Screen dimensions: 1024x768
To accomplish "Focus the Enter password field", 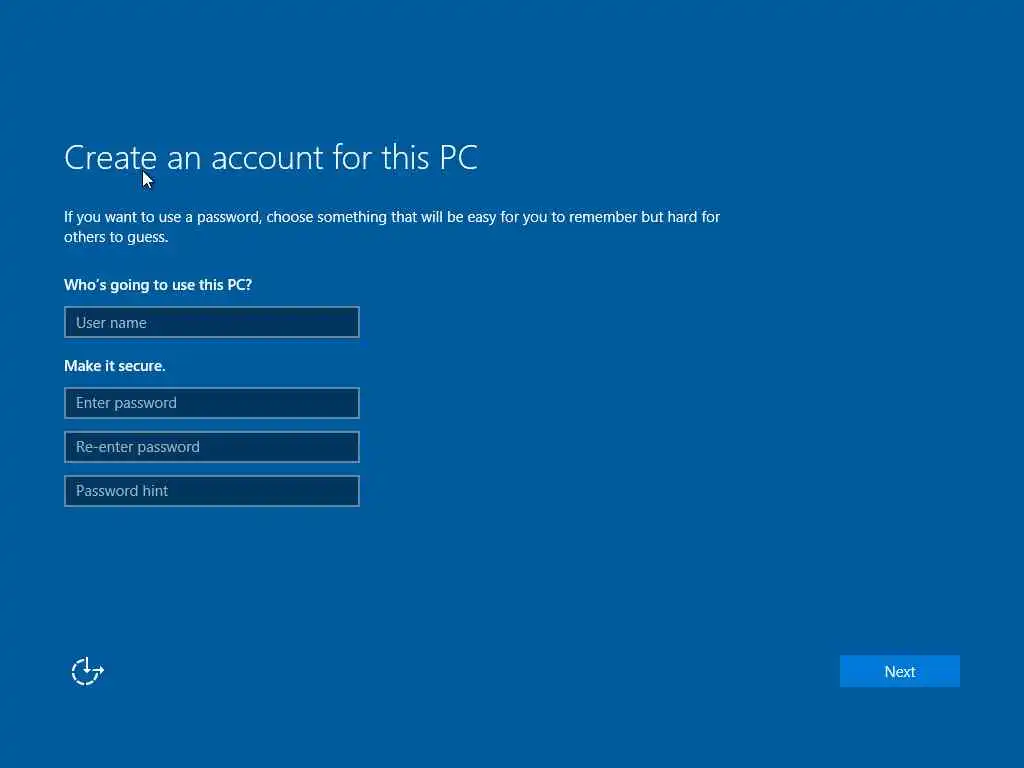I will click(212, 403).
